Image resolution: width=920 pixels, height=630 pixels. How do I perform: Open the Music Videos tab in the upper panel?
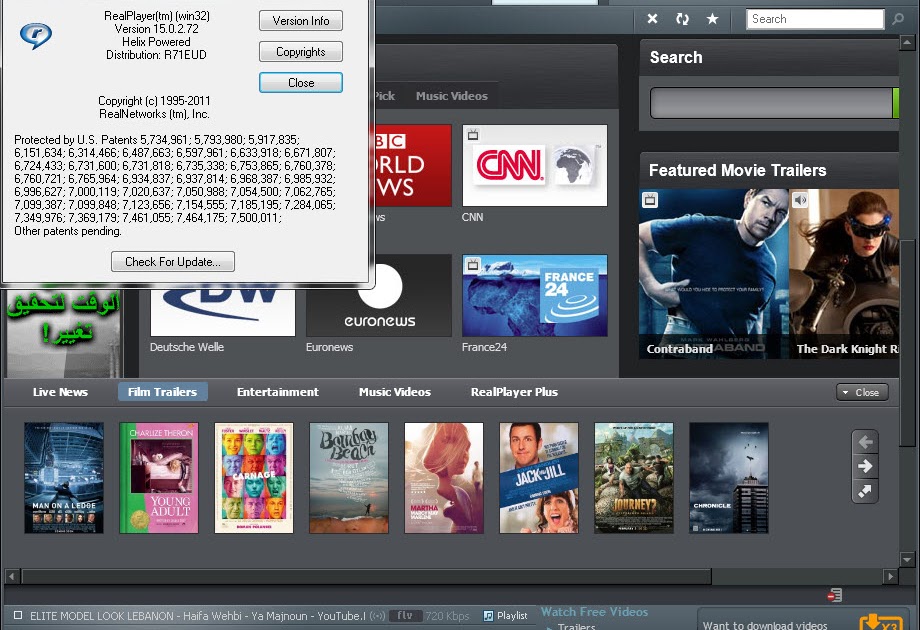click(x=452, y=96)
